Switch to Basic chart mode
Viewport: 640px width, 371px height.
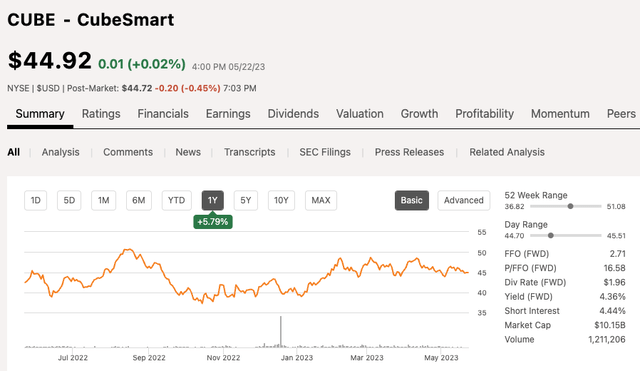click(411, 200)
